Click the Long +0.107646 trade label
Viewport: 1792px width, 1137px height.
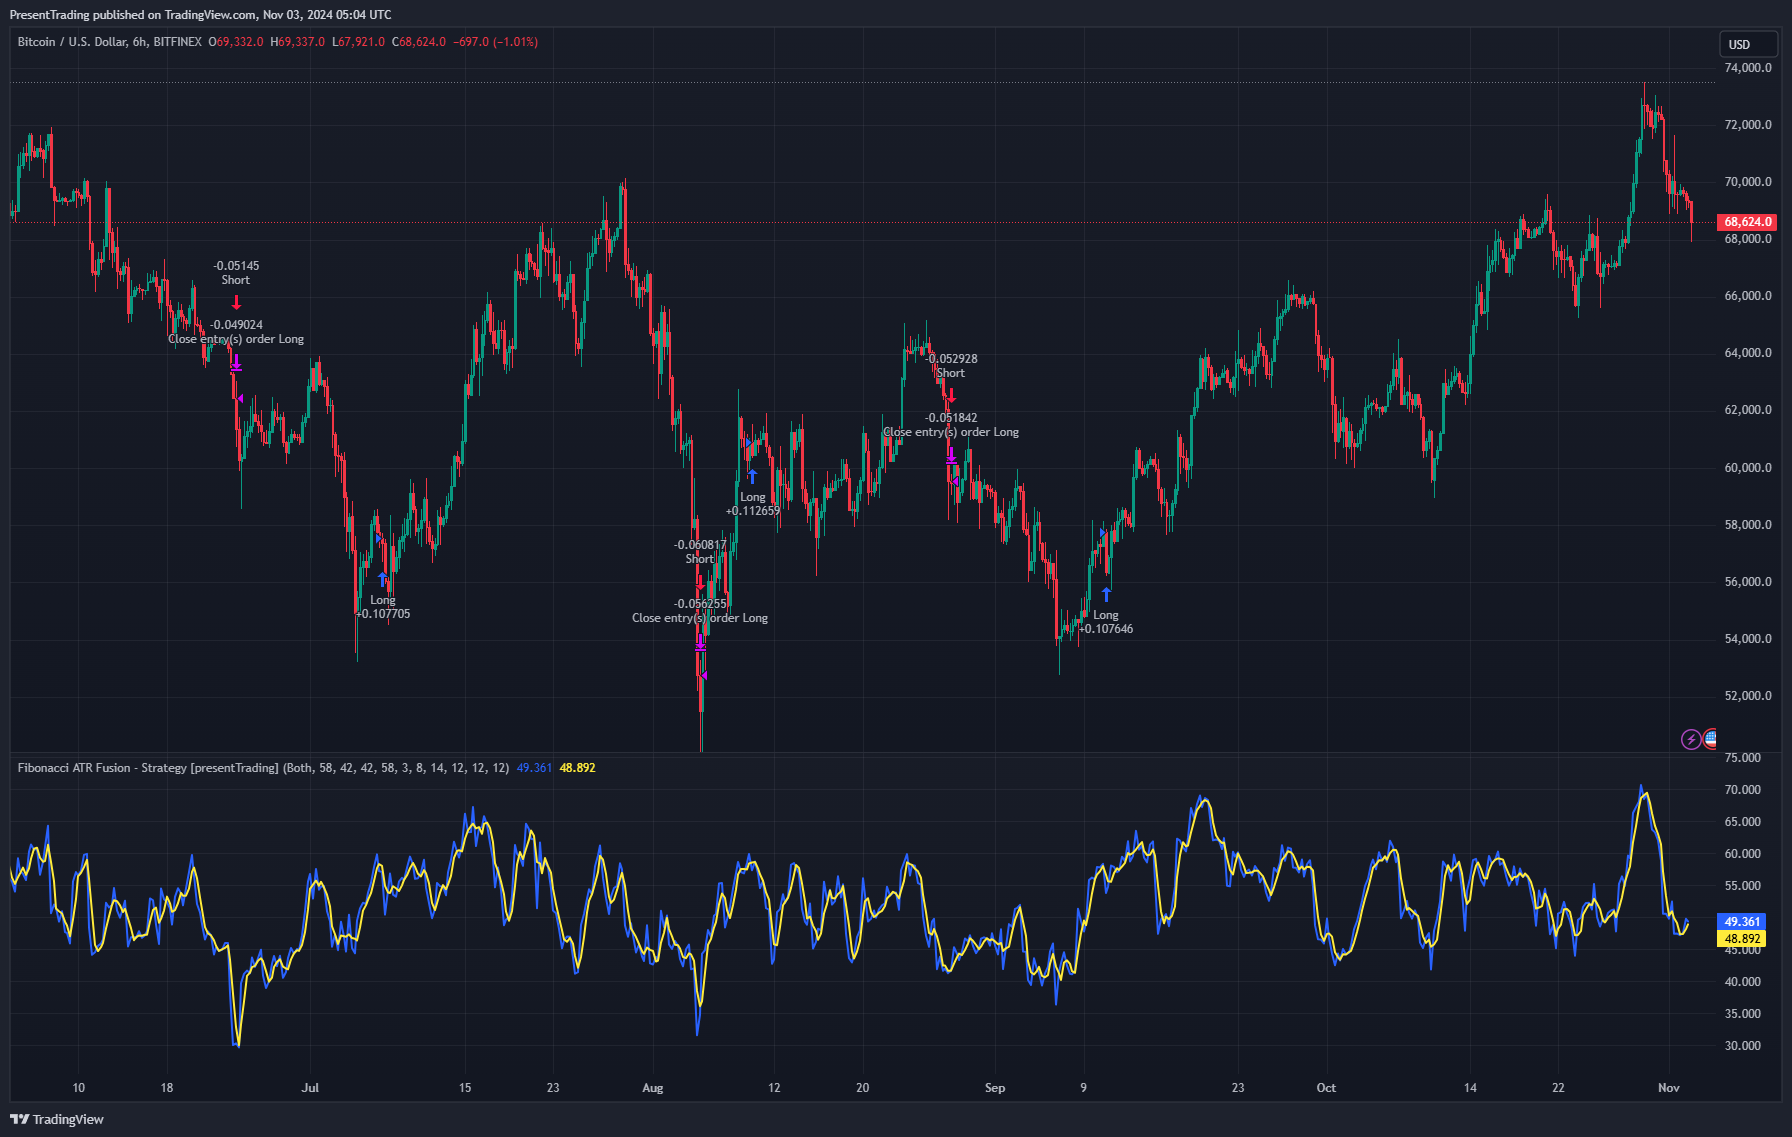point(1106,622)
